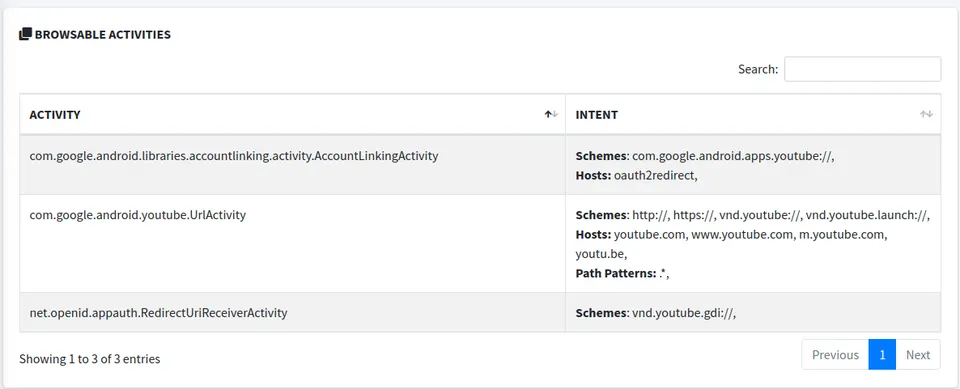Select the AccountLinkingActivity row
This screenshot has height=389, width=960.
point(480,165)
